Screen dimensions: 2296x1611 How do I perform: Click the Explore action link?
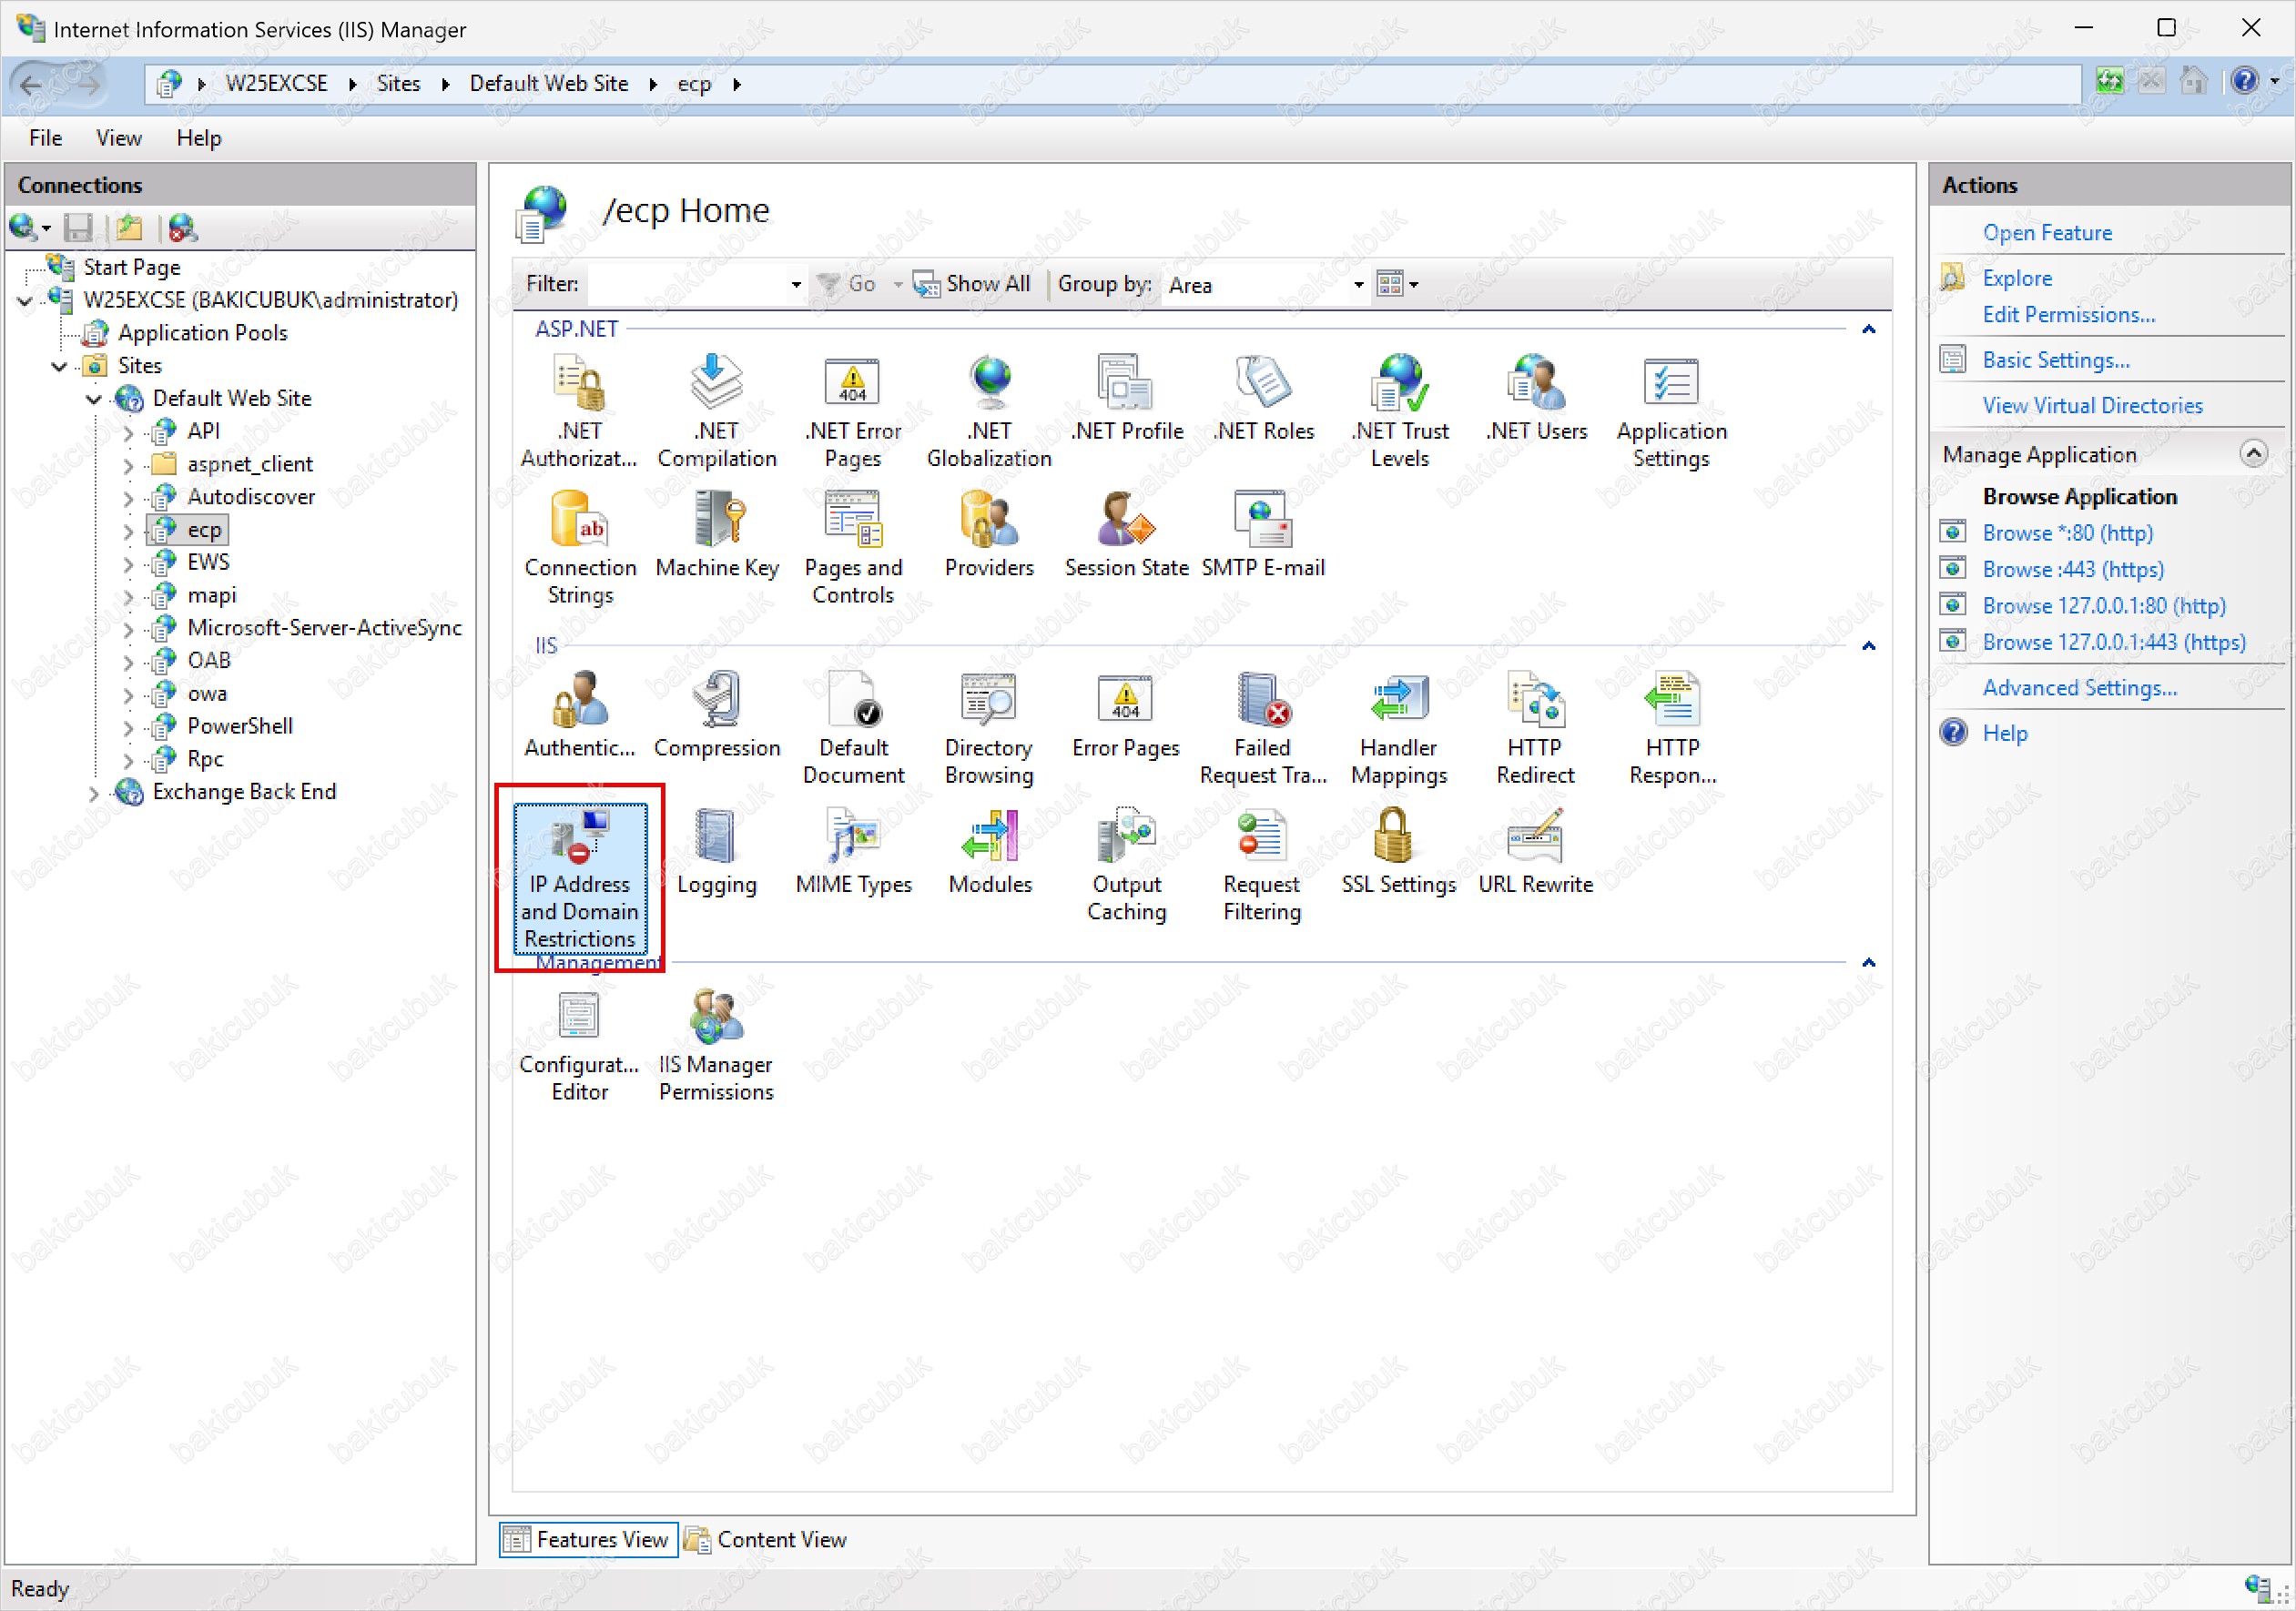click(2017, 278)
